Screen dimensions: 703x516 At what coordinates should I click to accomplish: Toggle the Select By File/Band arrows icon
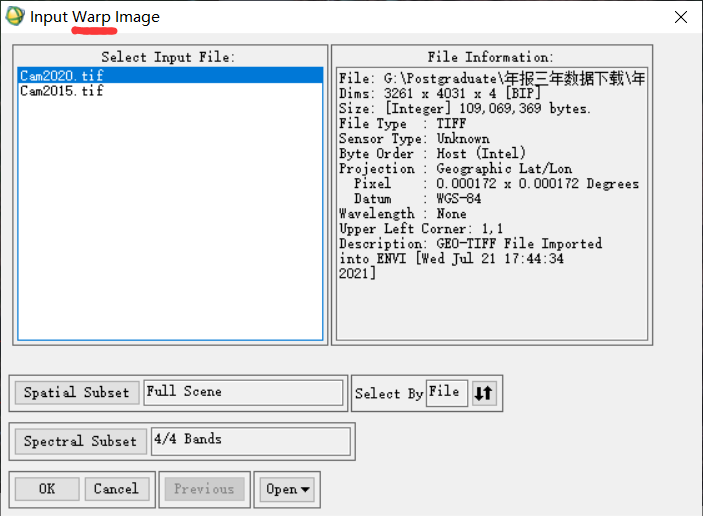(484, 393)
